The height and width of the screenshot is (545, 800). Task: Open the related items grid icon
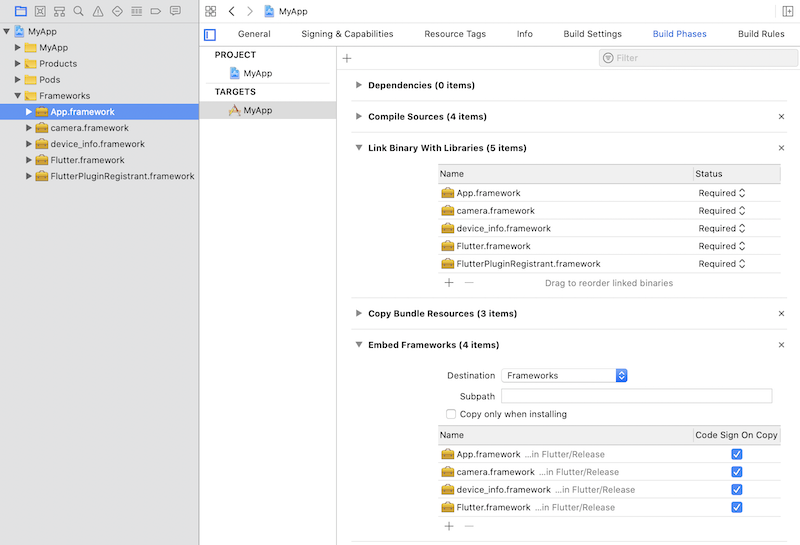210,11
